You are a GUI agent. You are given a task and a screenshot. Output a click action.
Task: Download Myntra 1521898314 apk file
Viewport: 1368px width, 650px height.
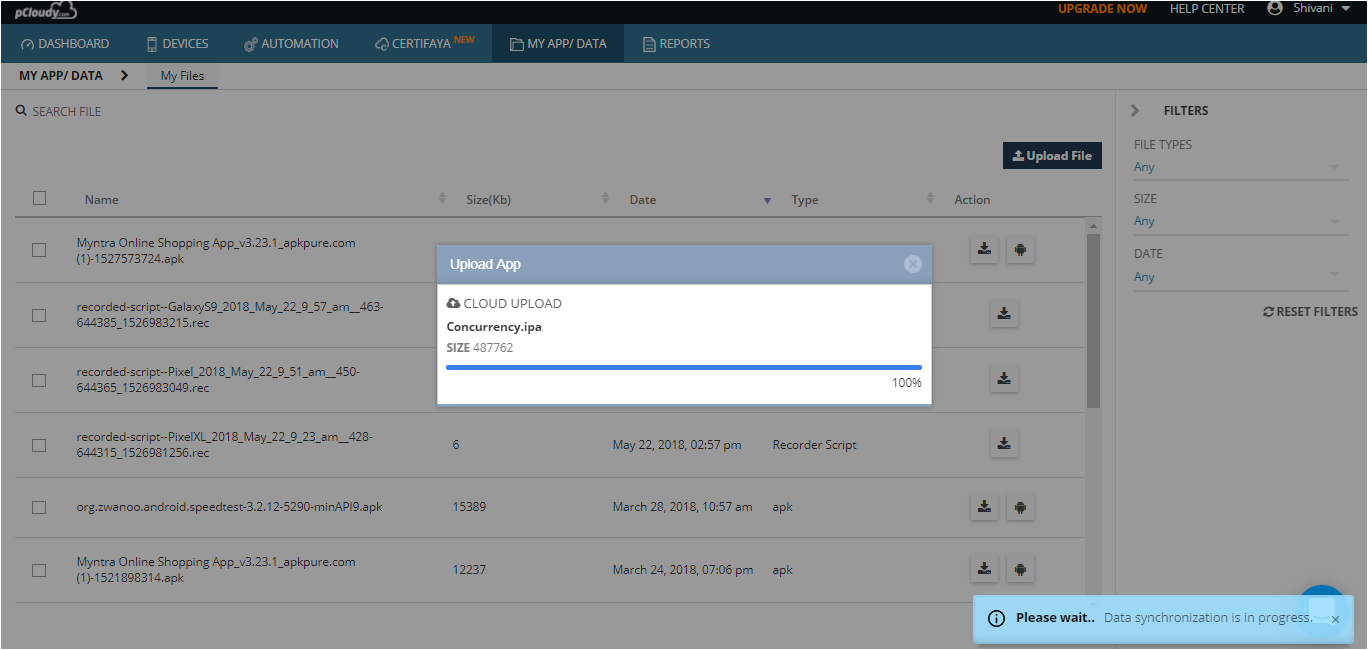985,569
